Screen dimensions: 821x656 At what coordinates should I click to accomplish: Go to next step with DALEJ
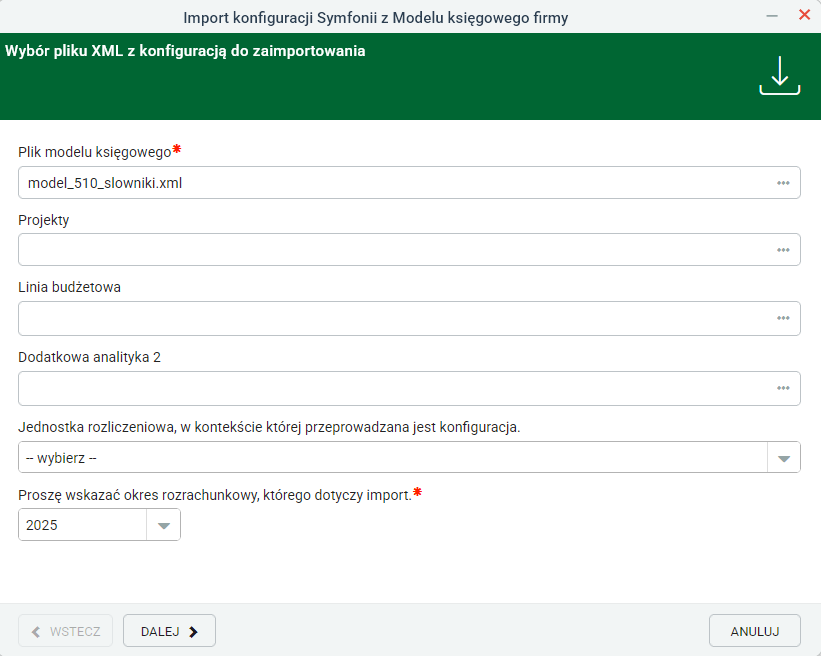(x=169, y=631)
